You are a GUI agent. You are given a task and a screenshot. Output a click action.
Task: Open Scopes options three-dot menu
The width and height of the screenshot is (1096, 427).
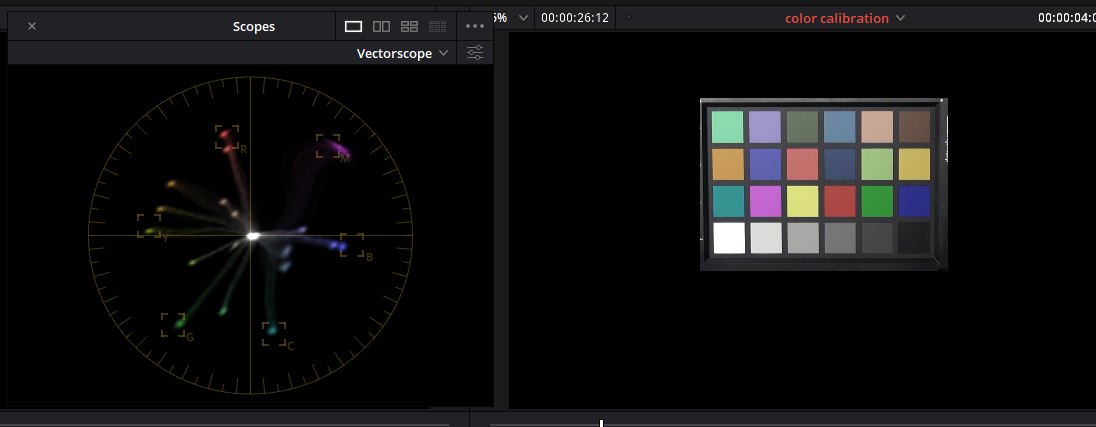click(475, 27)
